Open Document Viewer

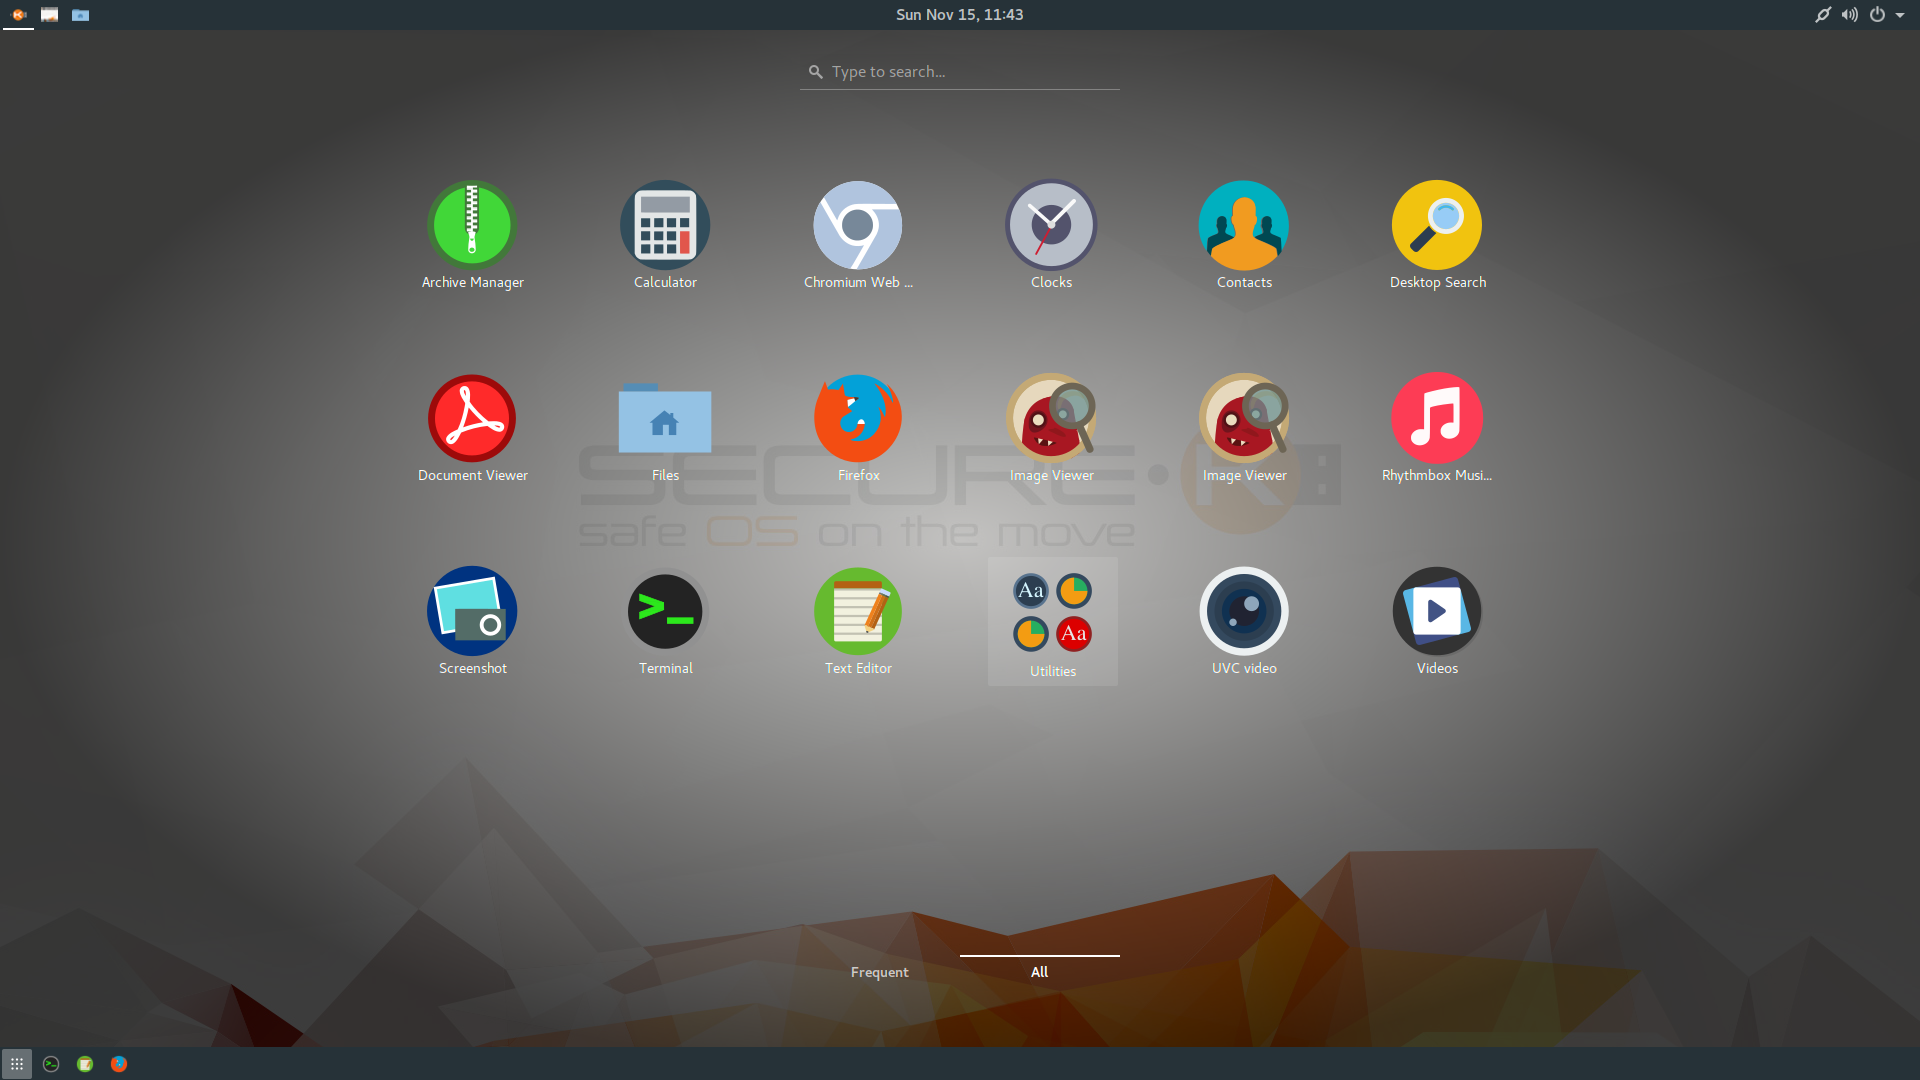click(x=472, y=429)
